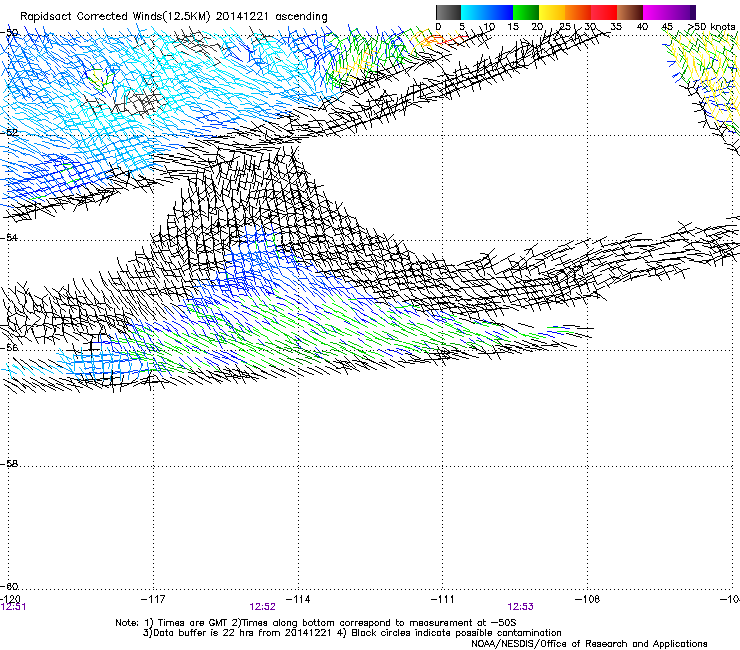Click the dark purple 45-50 knots legend color
Viewport: 740px width, 650px height.
click(x=682, y=12)
